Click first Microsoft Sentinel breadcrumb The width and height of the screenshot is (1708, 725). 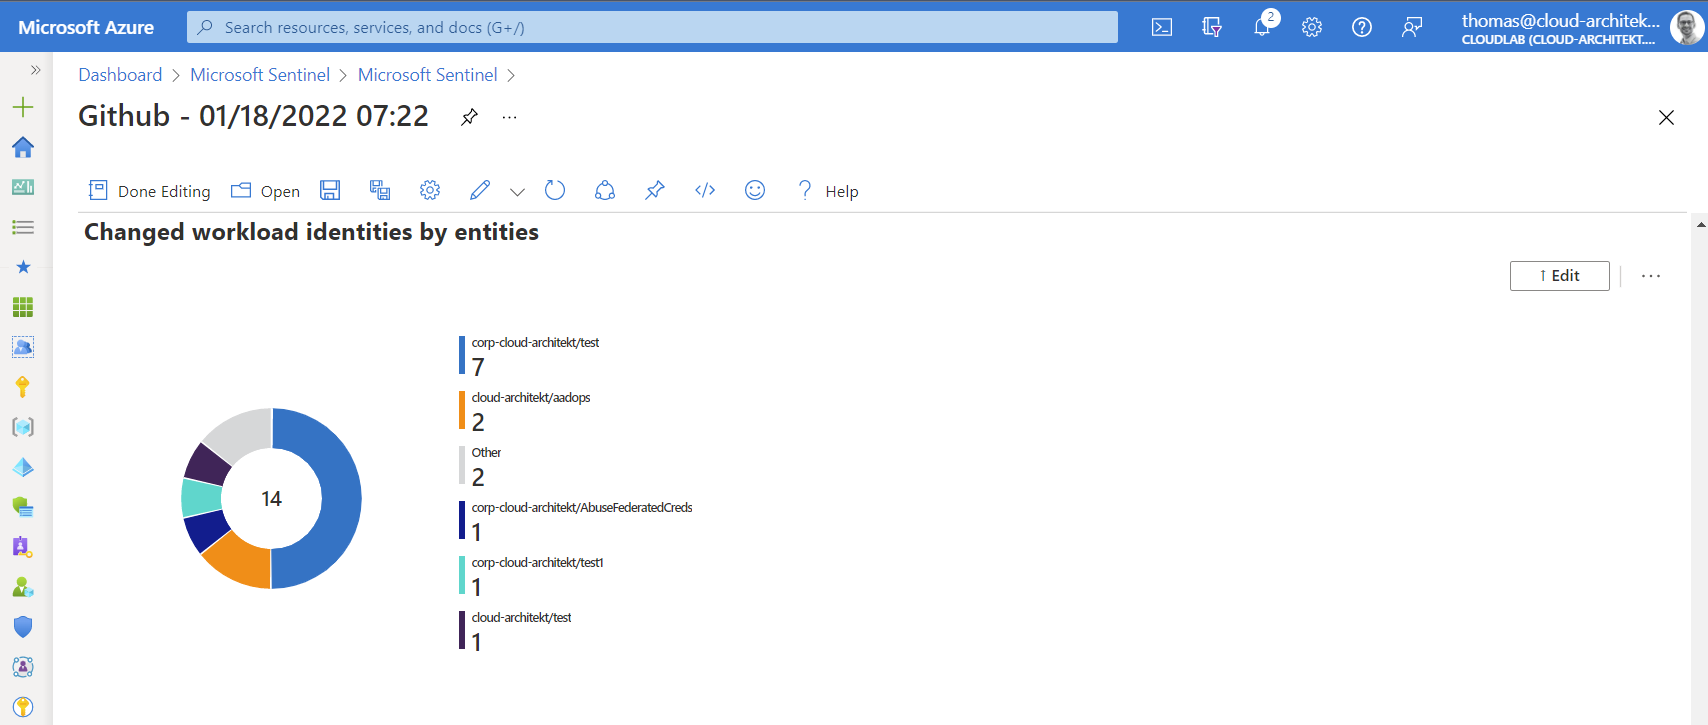pos(260,75)
